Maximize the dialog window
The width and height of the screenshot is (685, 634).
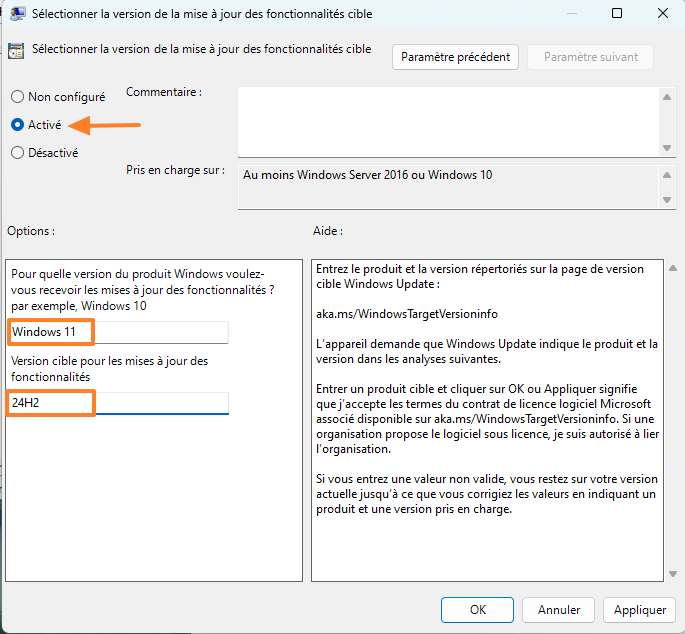click(617, 13)
